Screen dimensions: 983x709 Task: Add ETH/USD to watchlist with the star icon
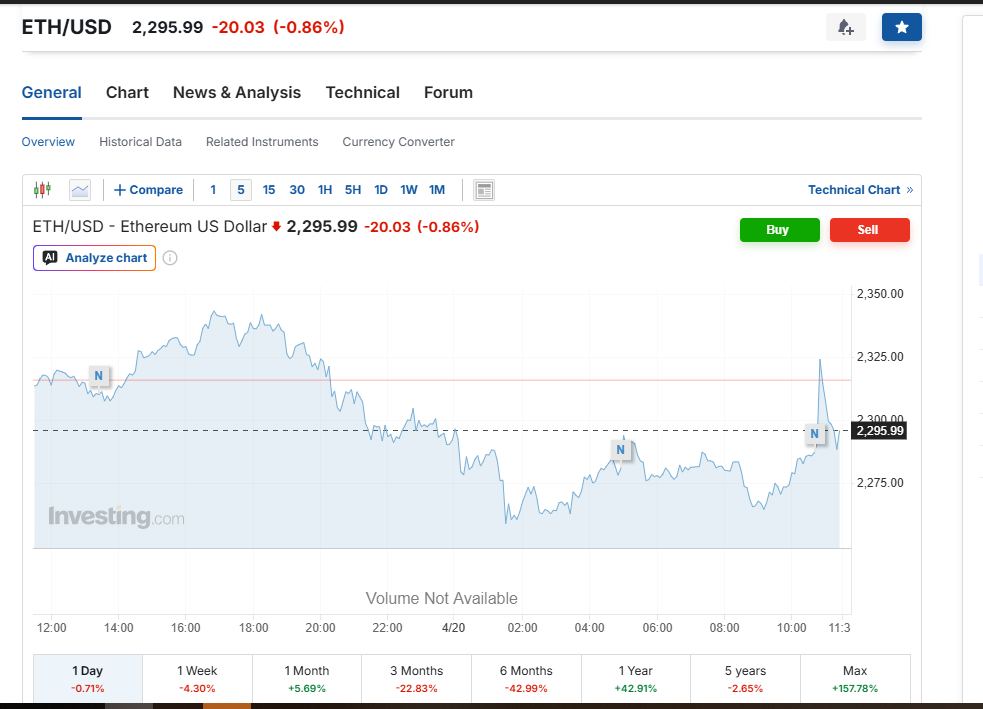tap(901, 28)
